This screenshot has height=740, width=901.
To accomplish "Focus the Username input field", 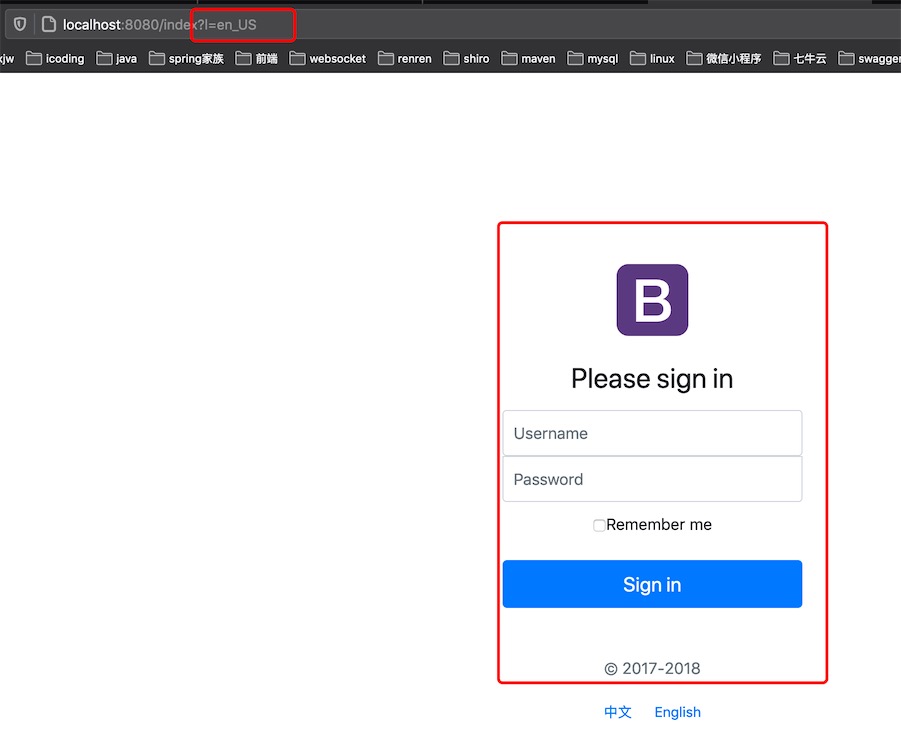I will [652, 433].
